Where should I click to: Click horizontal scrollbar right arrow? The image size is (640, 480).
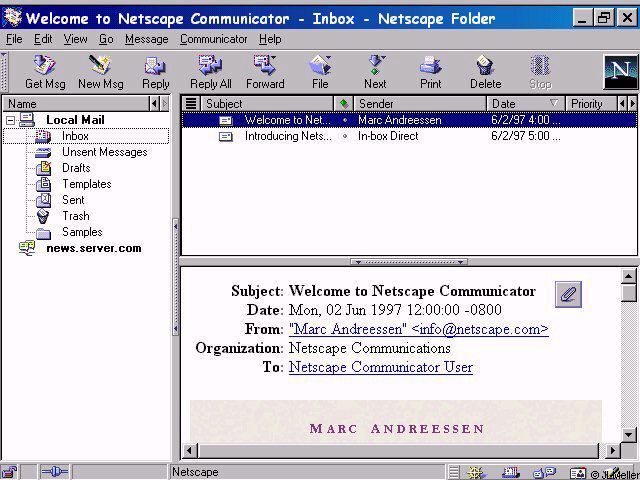[612, 451]
